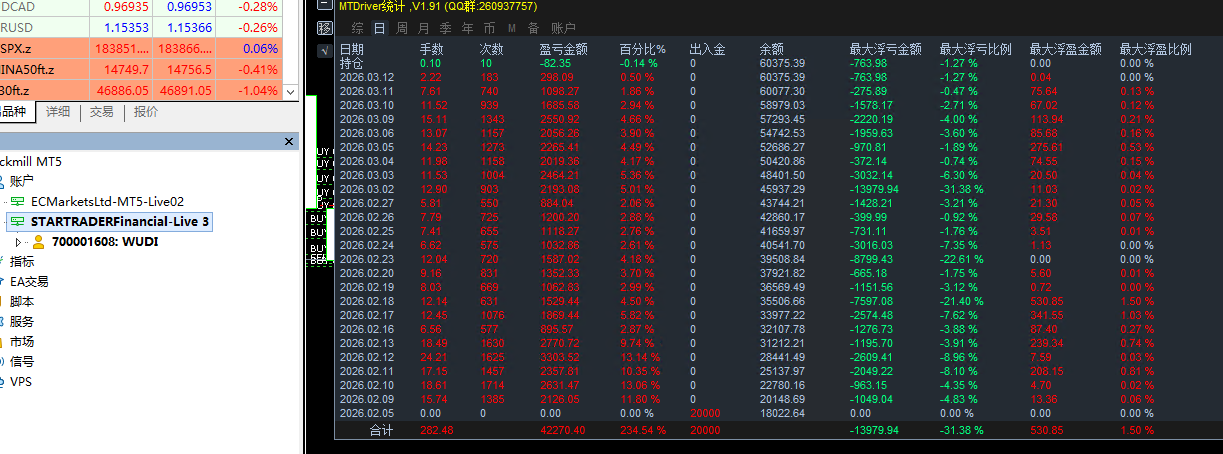
Task: Click the ECMarketsLtd-MT5-Live02 server icon
Action: pyautogui.click(x=18, y=201)
